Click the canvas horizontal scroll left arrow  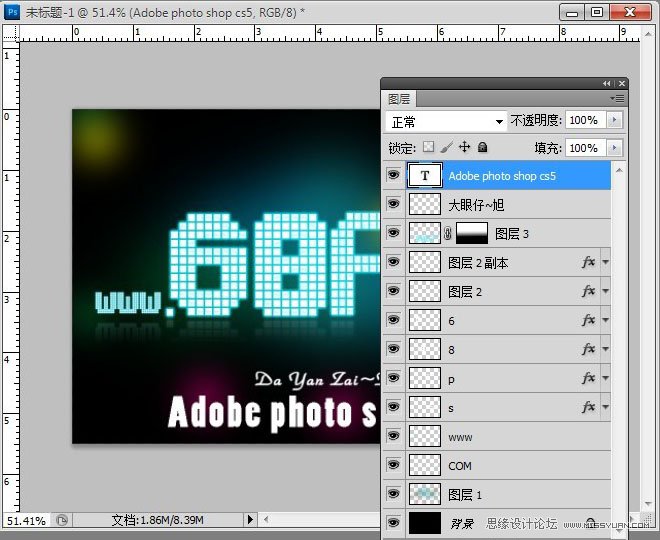[266, 520]
